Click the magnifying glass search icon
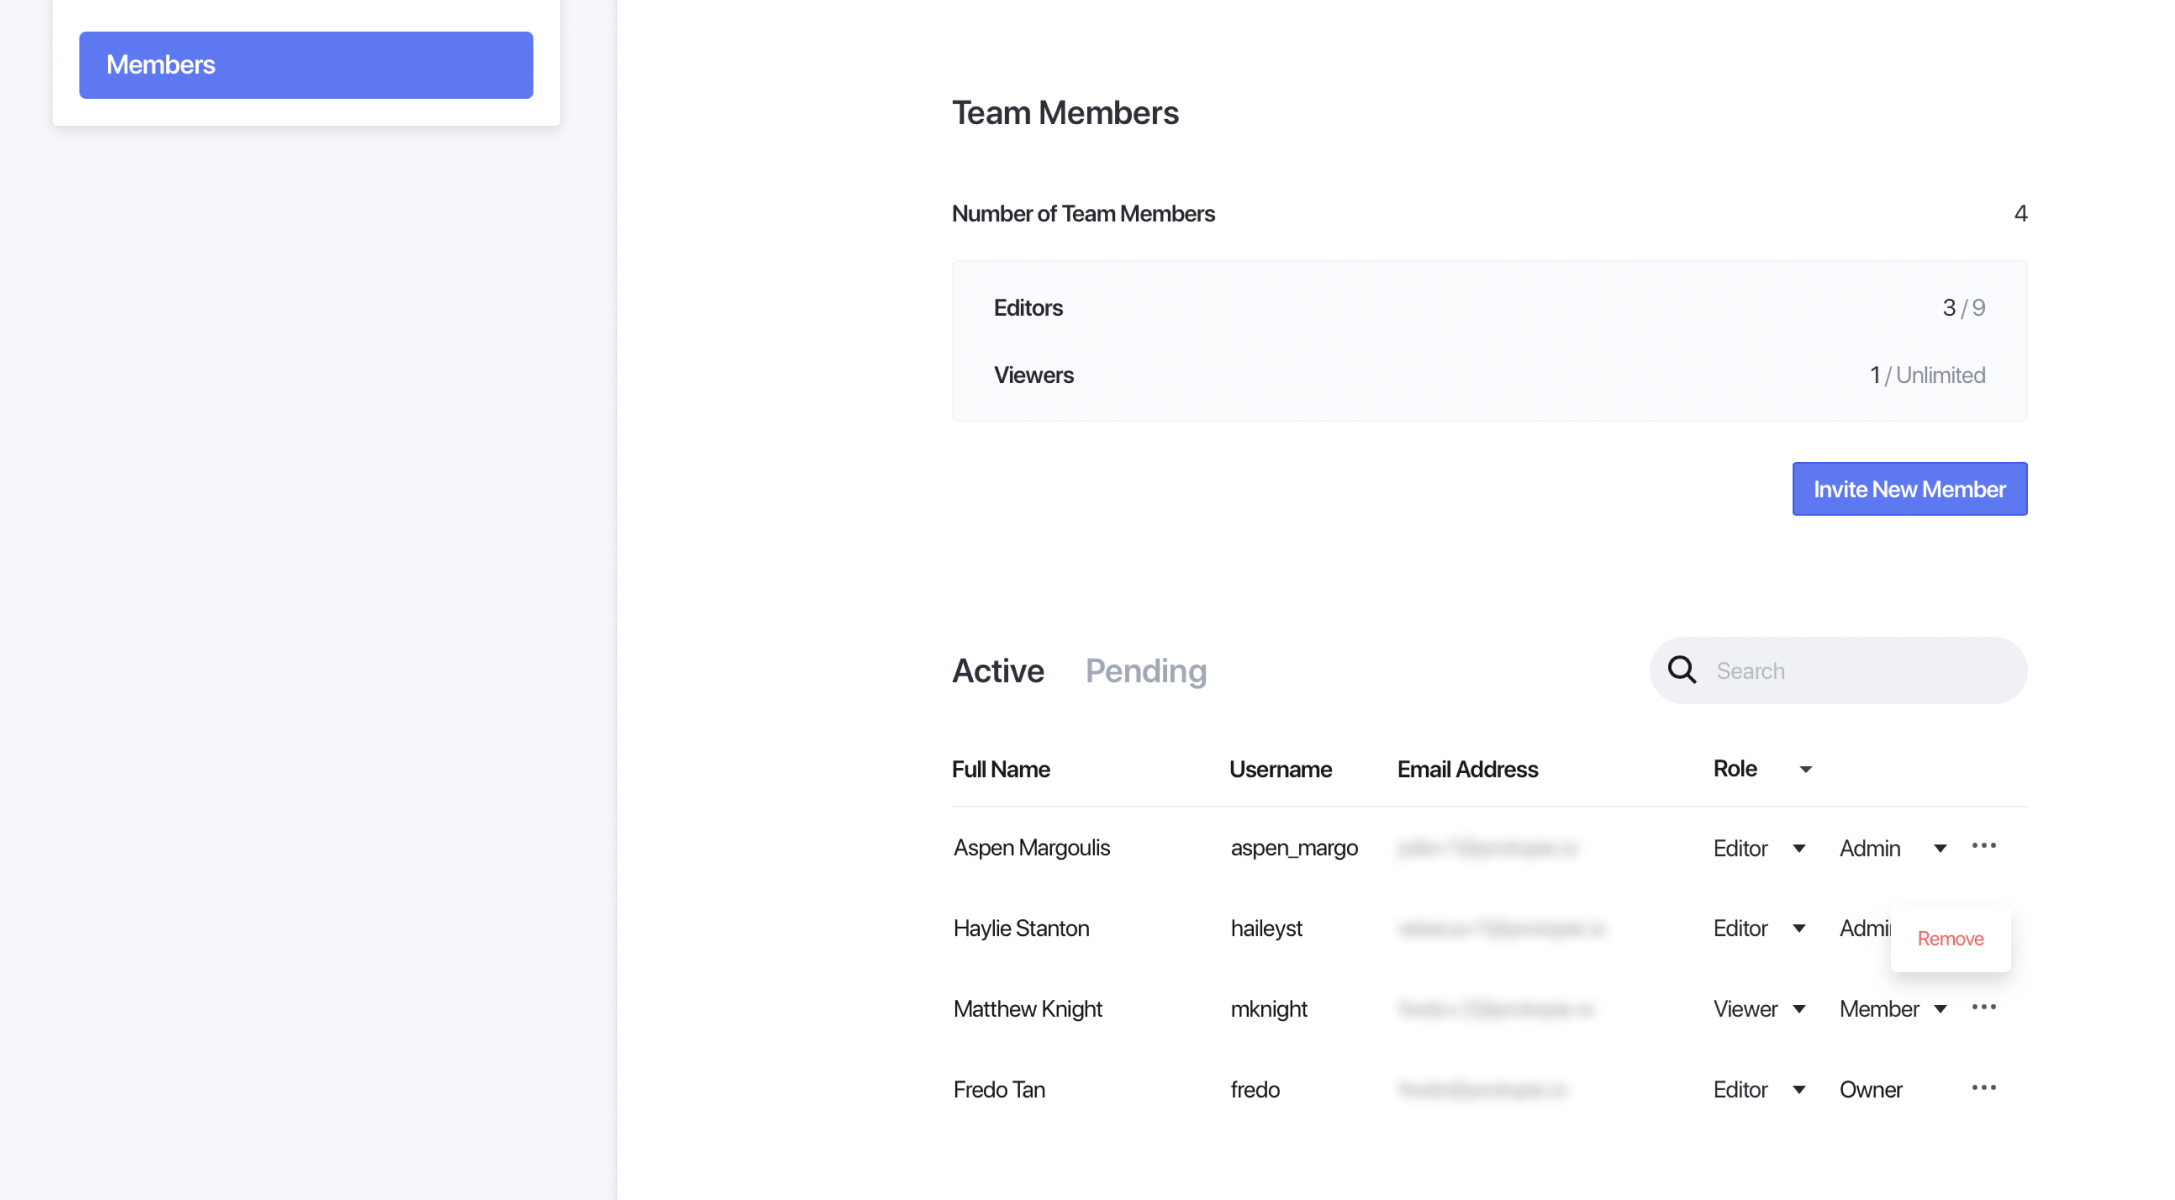The height and width of the screenshot is (1200, 2175). 1682,670
